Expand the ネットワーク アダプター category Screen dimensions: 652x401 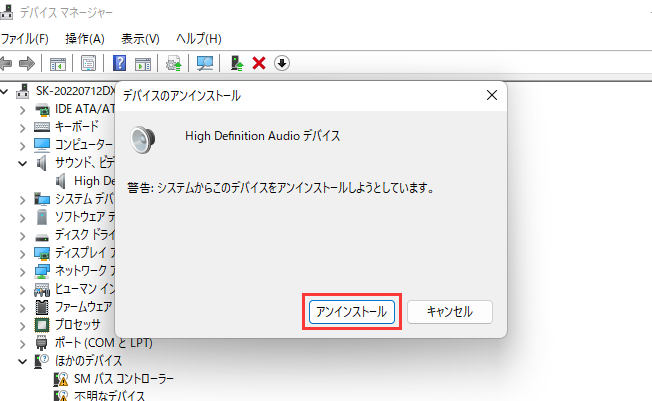[22, 272]
